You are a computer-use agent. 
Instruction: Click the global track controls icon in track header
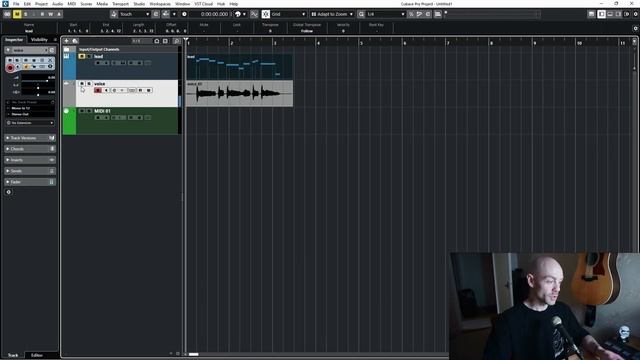(x=157, y=41)
